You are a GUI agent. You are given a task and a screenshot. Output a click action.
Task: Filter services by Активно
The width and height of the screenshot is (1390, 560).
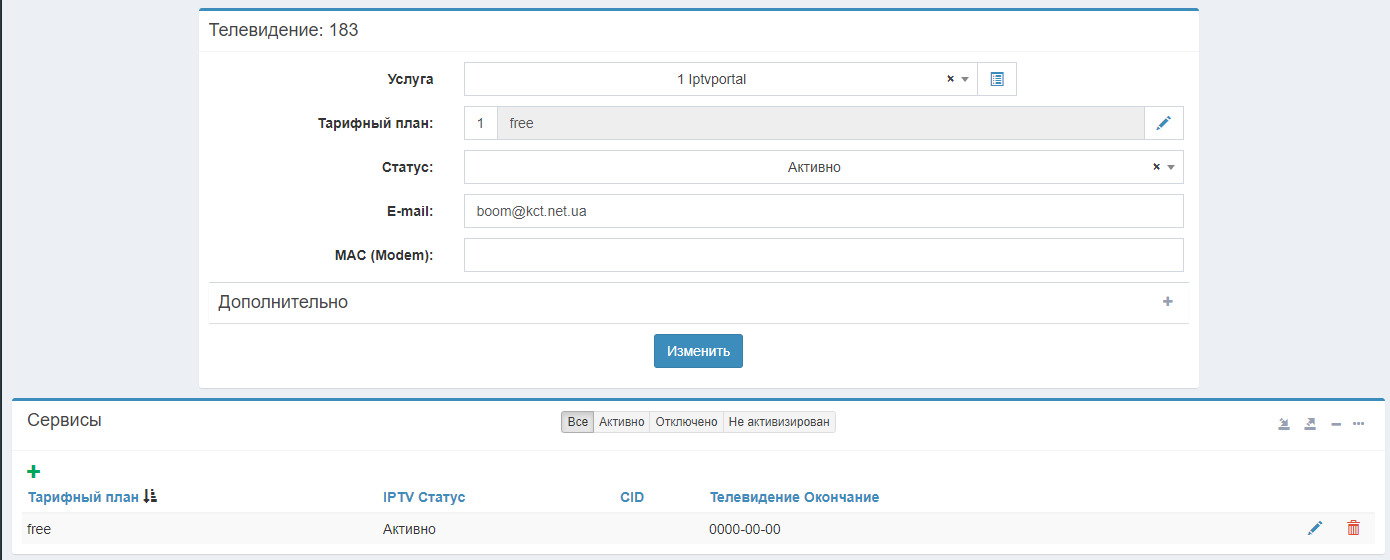[621, 422]
